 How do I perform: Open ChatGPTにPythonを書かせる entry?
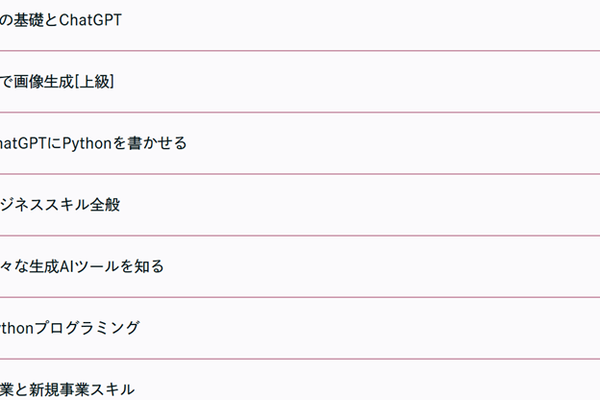(x=300, y=144)
